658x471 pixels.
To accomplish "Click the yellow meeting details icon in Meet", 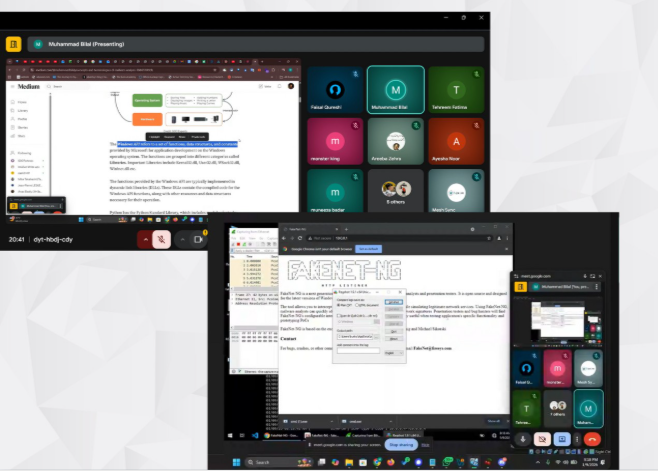I will (x=13, y=44).
